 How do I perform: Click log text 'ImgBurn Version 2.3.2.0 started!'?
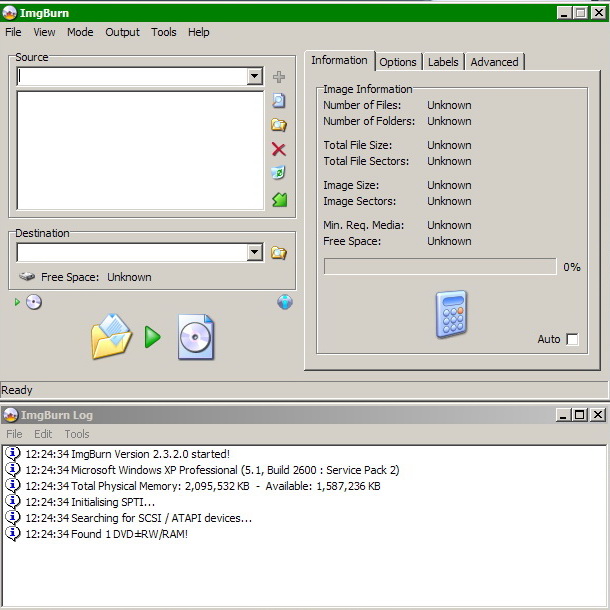coord(151,454)
